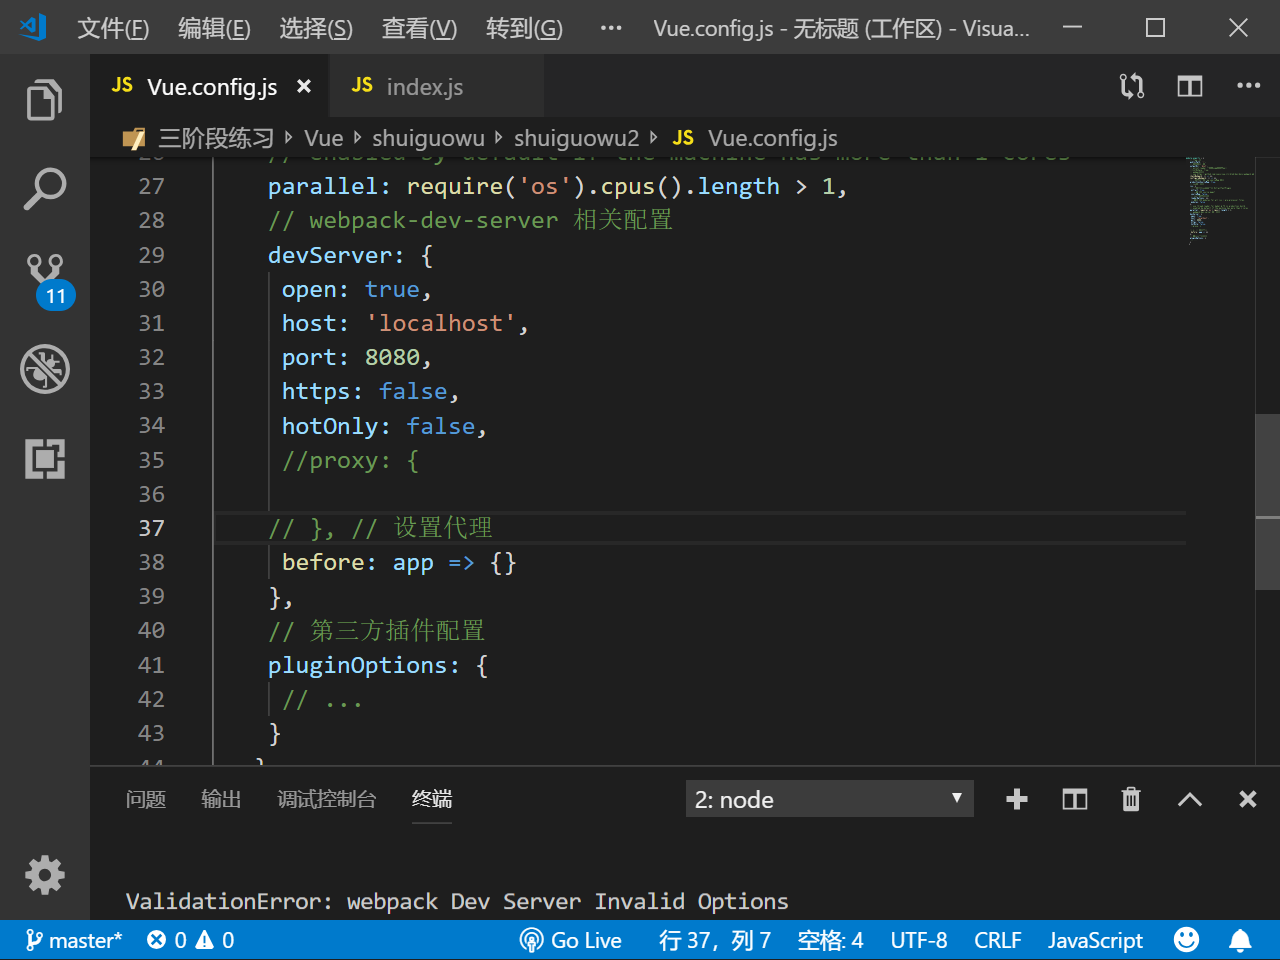Image resolution: width=1280 pixels, height=960 pixels.
Task: Open notifications bell in status bar
Action: 1240,940
